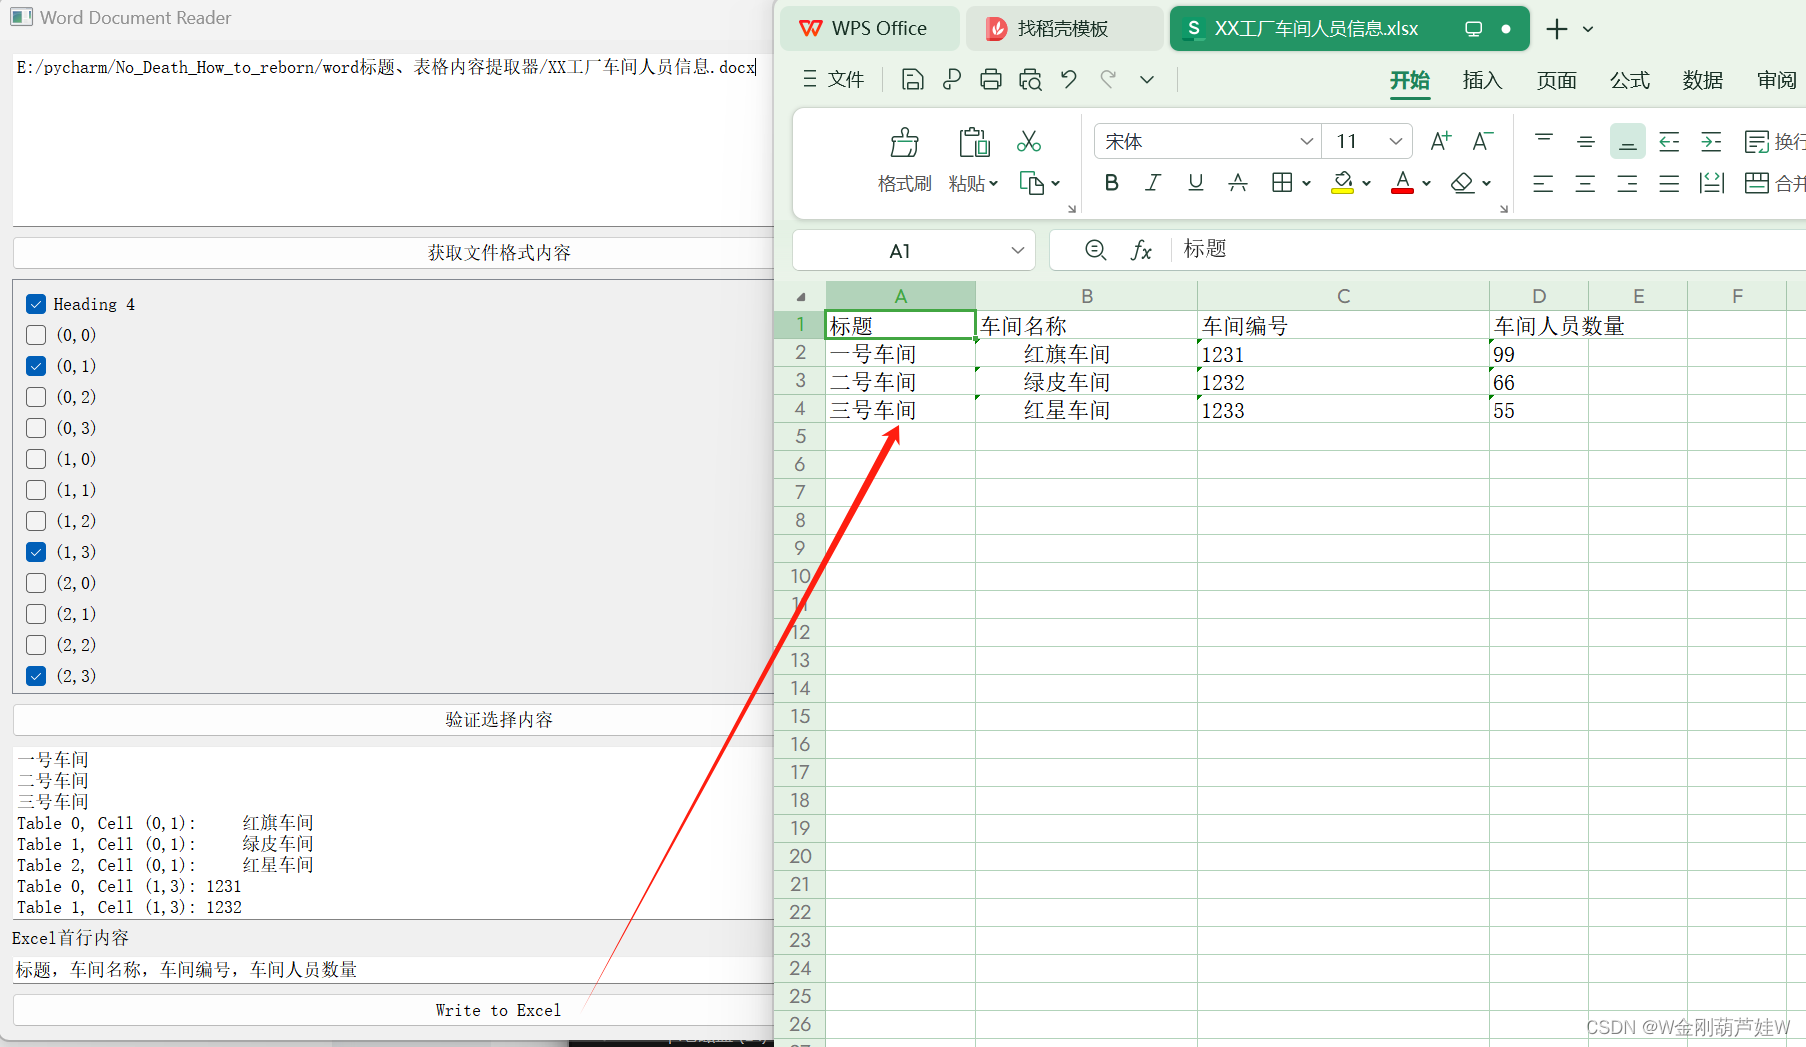Click the Paste (粘贴) clipboard icon
This screenshot has width=1806, height=1047.
(972, 142)
